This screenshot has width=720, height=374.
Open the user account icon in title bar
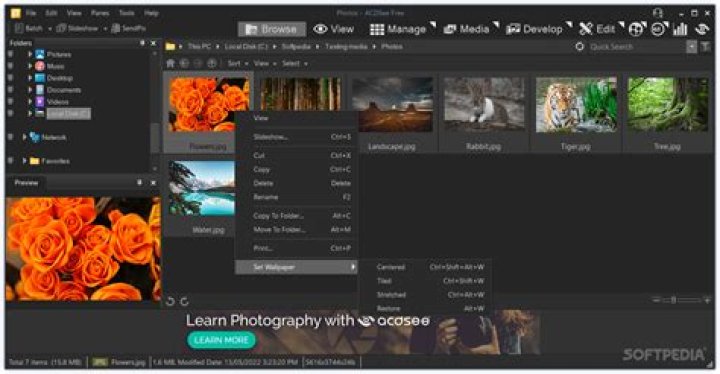658,13
